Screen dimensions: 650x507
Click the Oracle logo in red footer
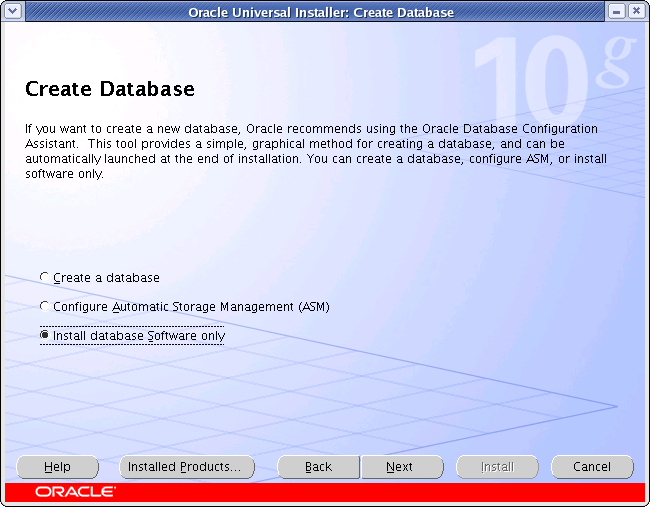pos(75,492)
